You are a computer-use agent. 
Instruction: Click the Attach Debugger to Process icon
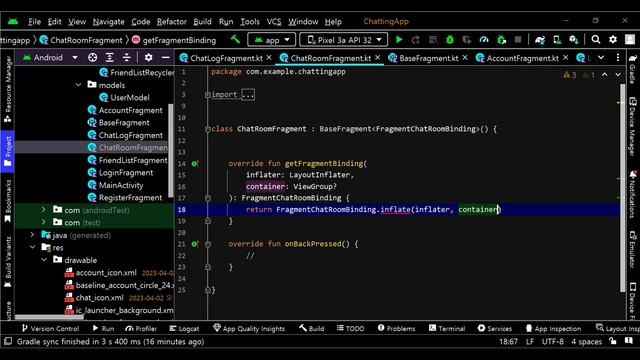tap(501, 40)
